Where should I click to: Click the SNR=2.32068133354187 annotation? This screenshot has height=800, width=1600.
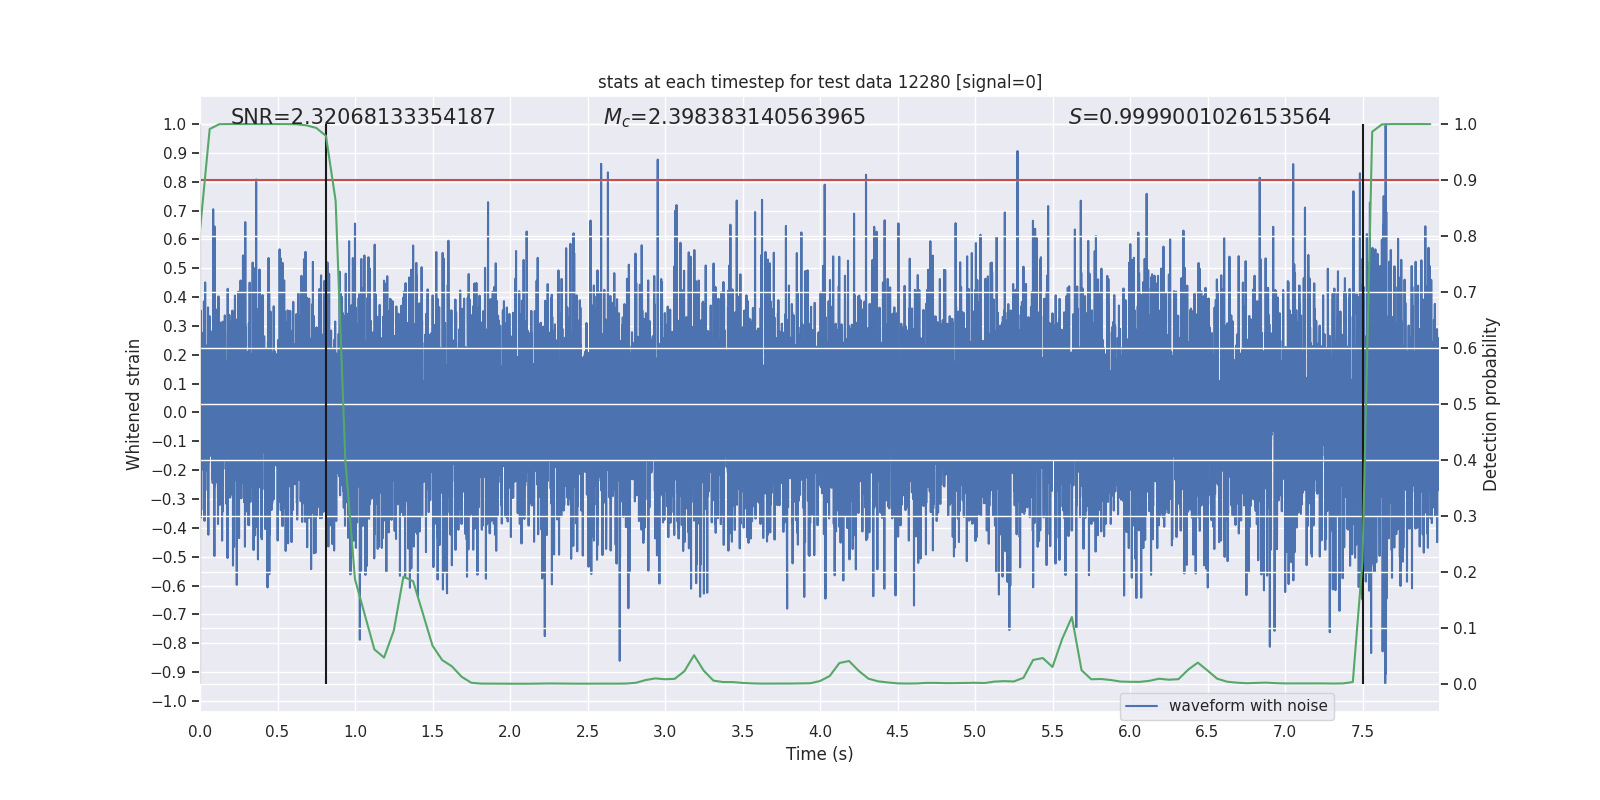363,117
